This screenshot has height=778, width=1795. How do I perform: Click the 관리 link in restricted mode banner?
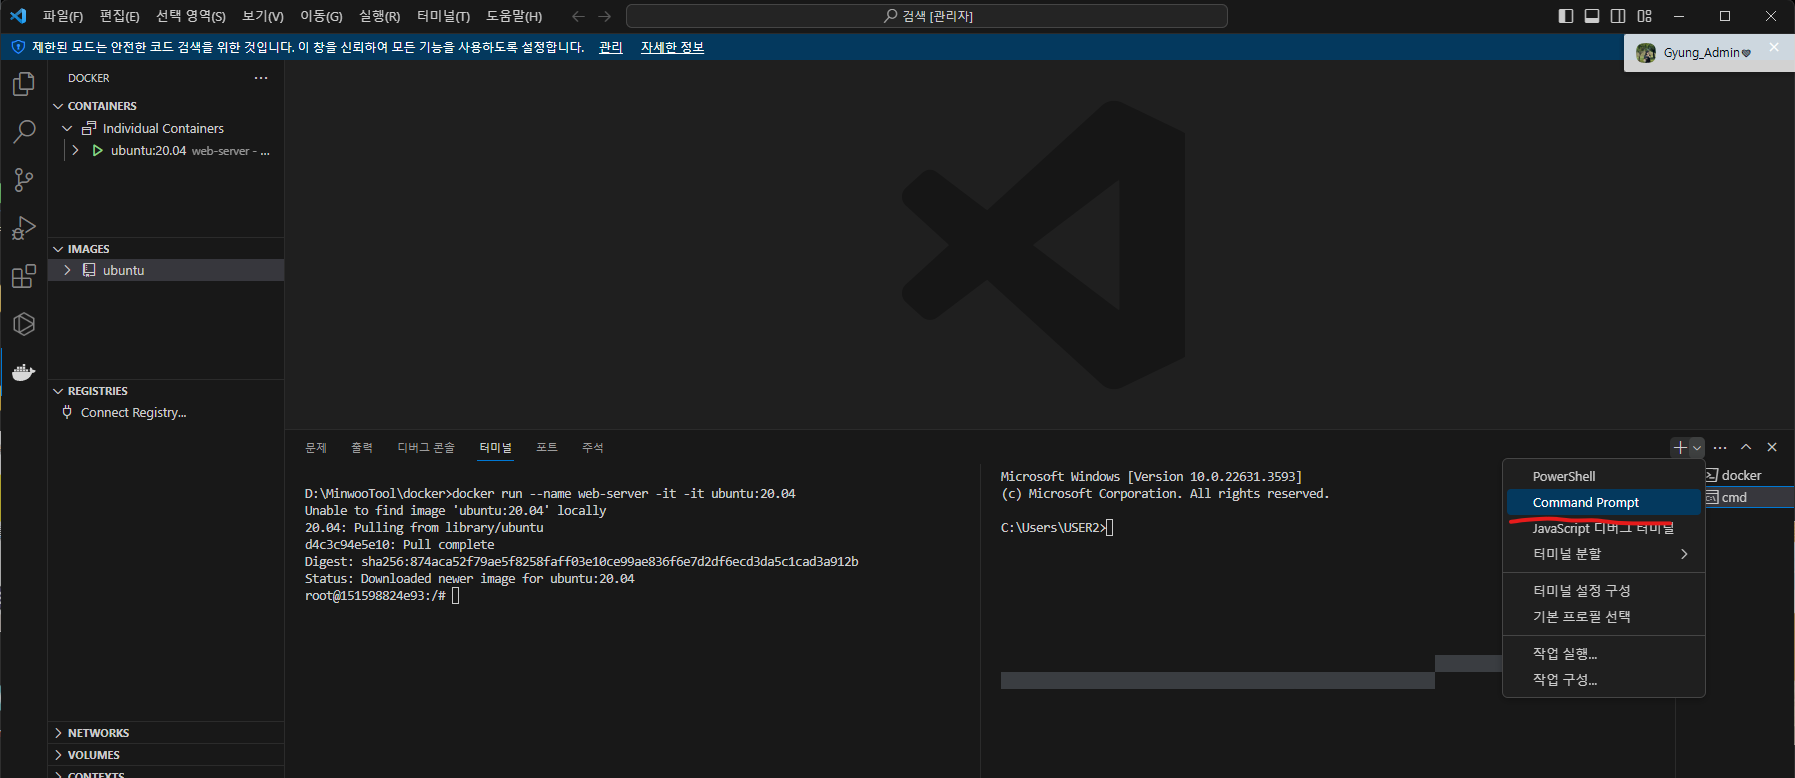click(x=610, y=47)
